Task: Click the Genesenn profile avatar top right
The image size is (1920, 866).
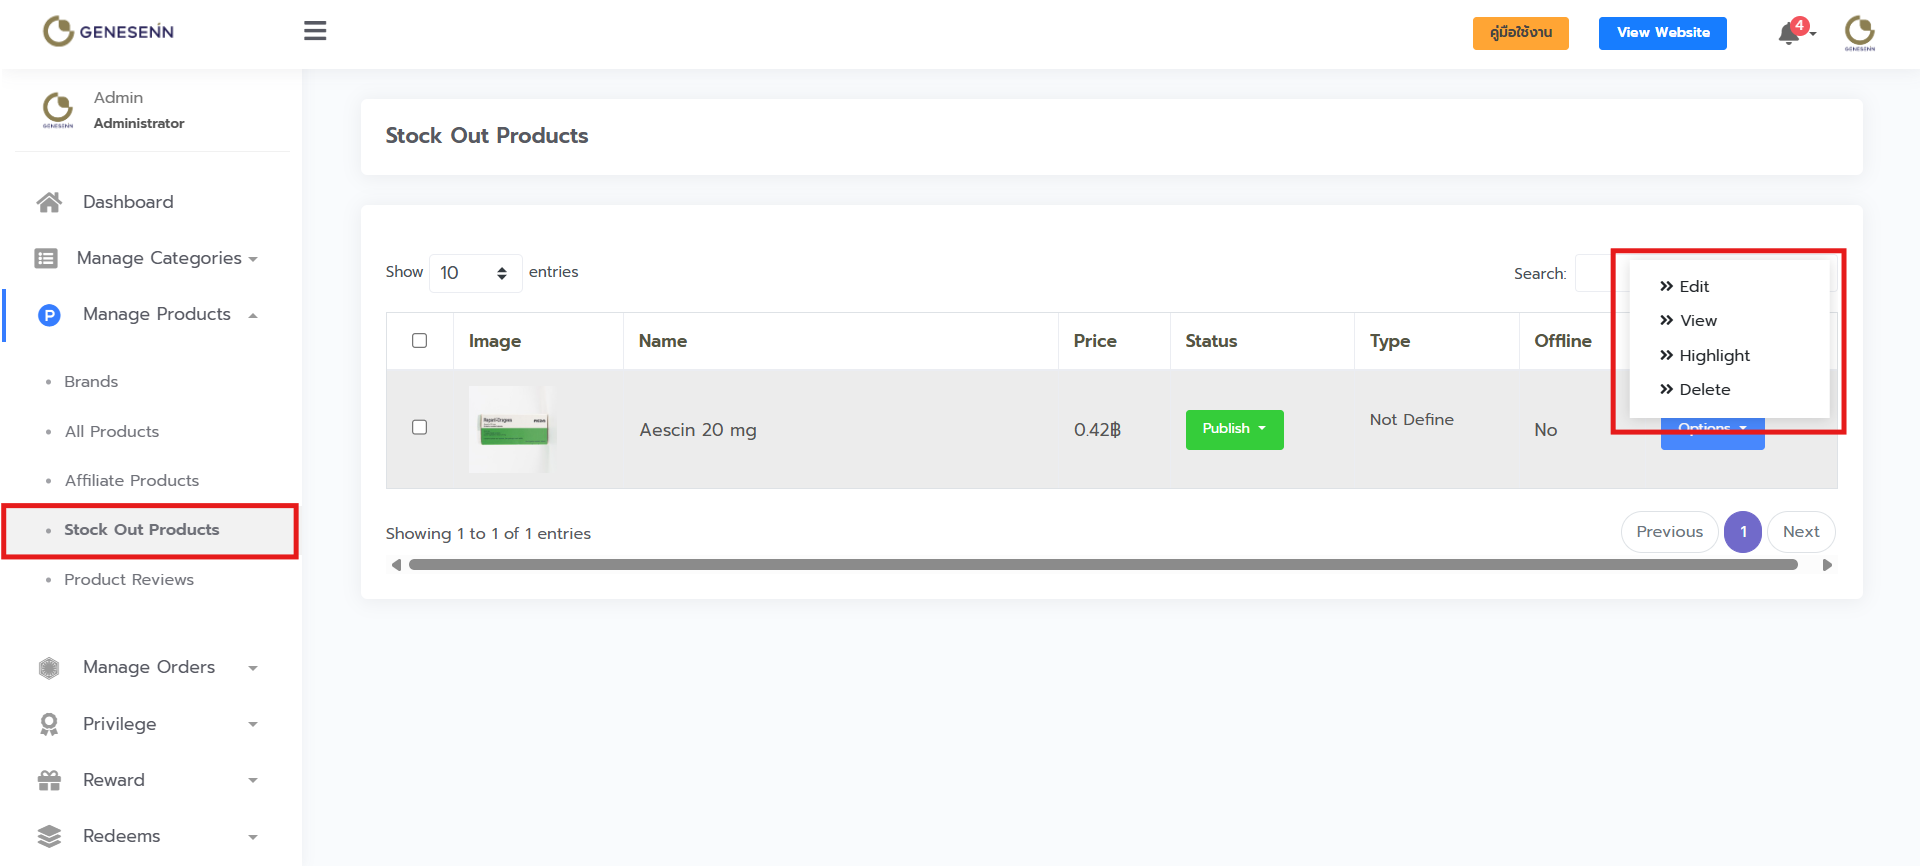Action: pos(1859,32)
